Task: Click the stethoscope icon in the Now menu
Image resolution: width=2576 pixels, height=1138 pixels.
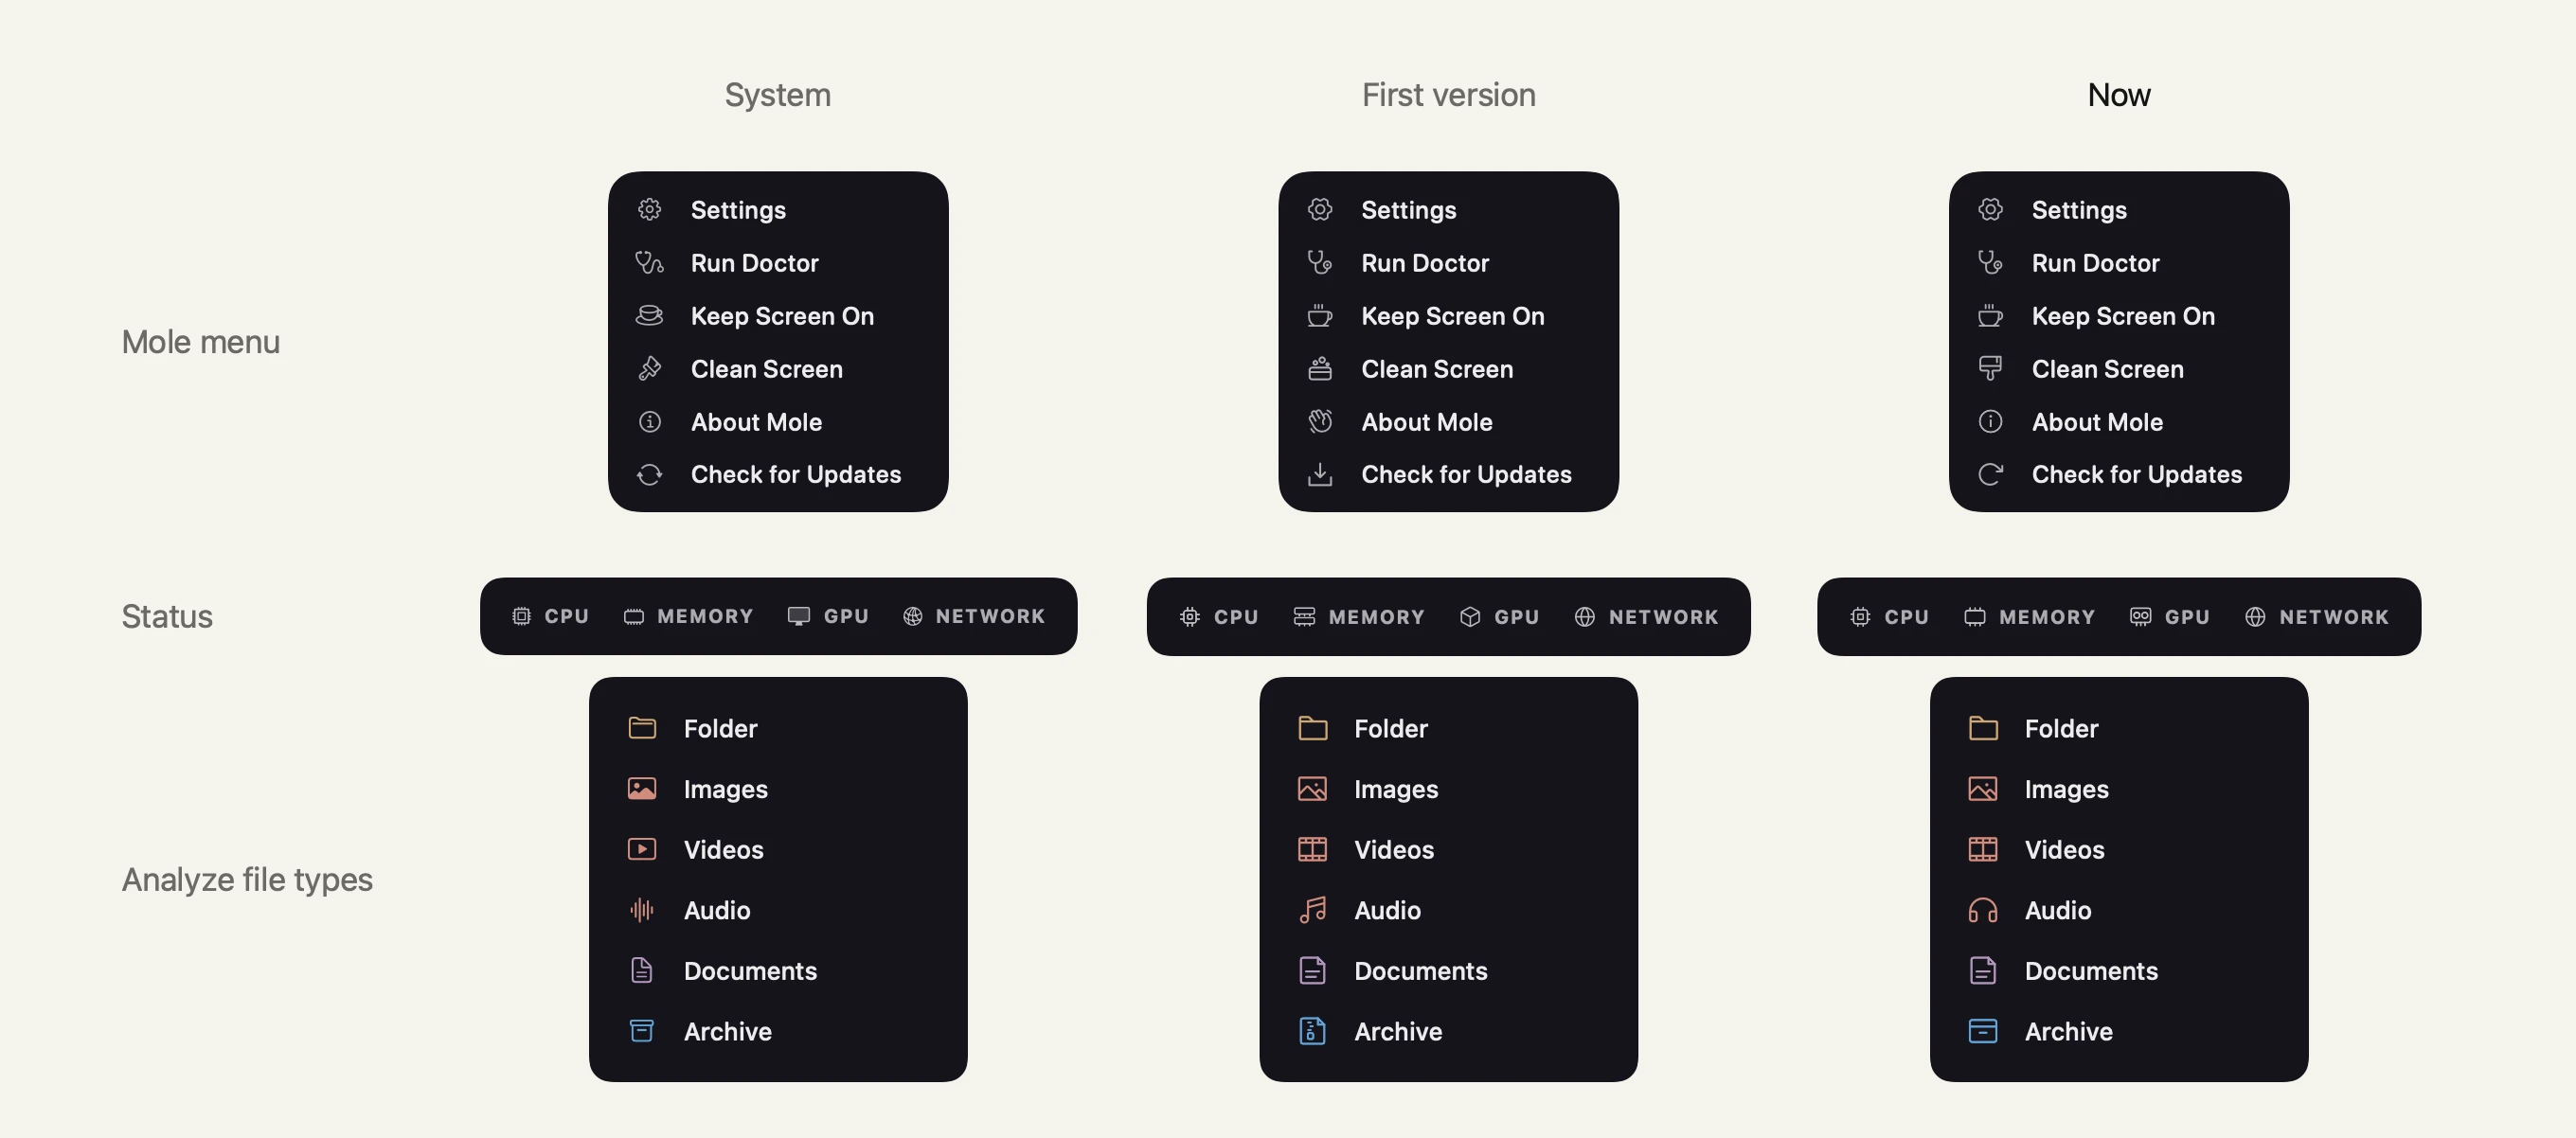Action: coord(1990,263)
